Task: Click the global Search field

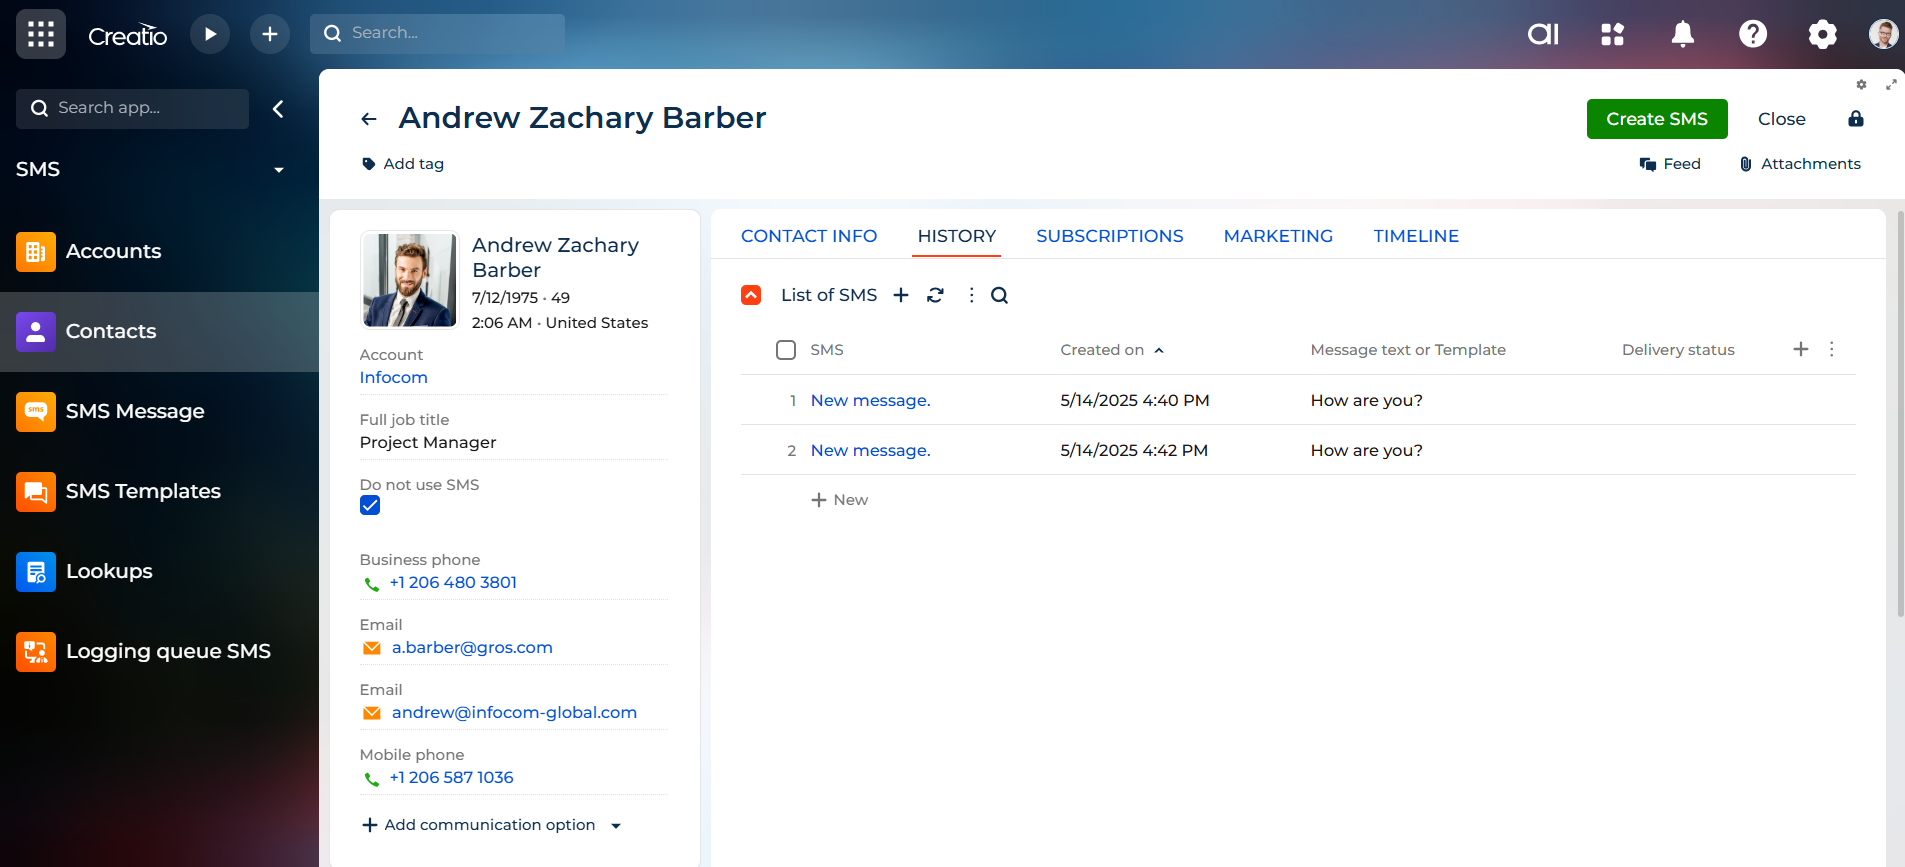Action: pos(438,34)
